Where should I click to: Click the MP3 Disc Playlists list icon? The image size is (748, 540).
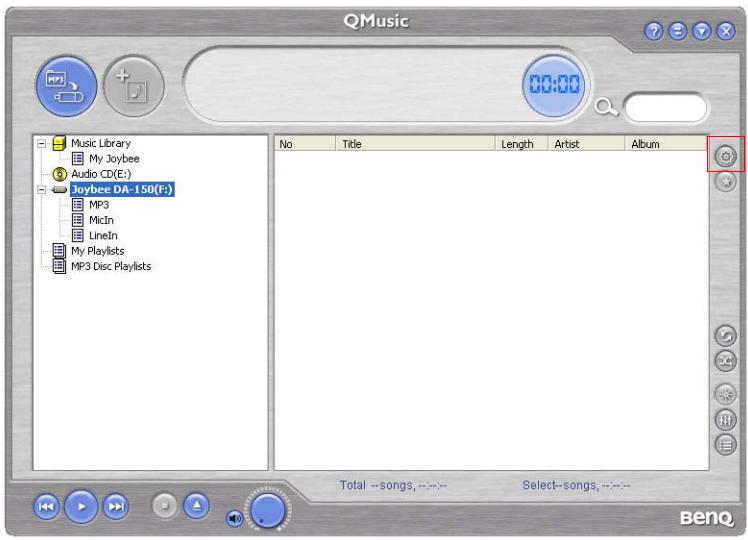coord(59,266)
